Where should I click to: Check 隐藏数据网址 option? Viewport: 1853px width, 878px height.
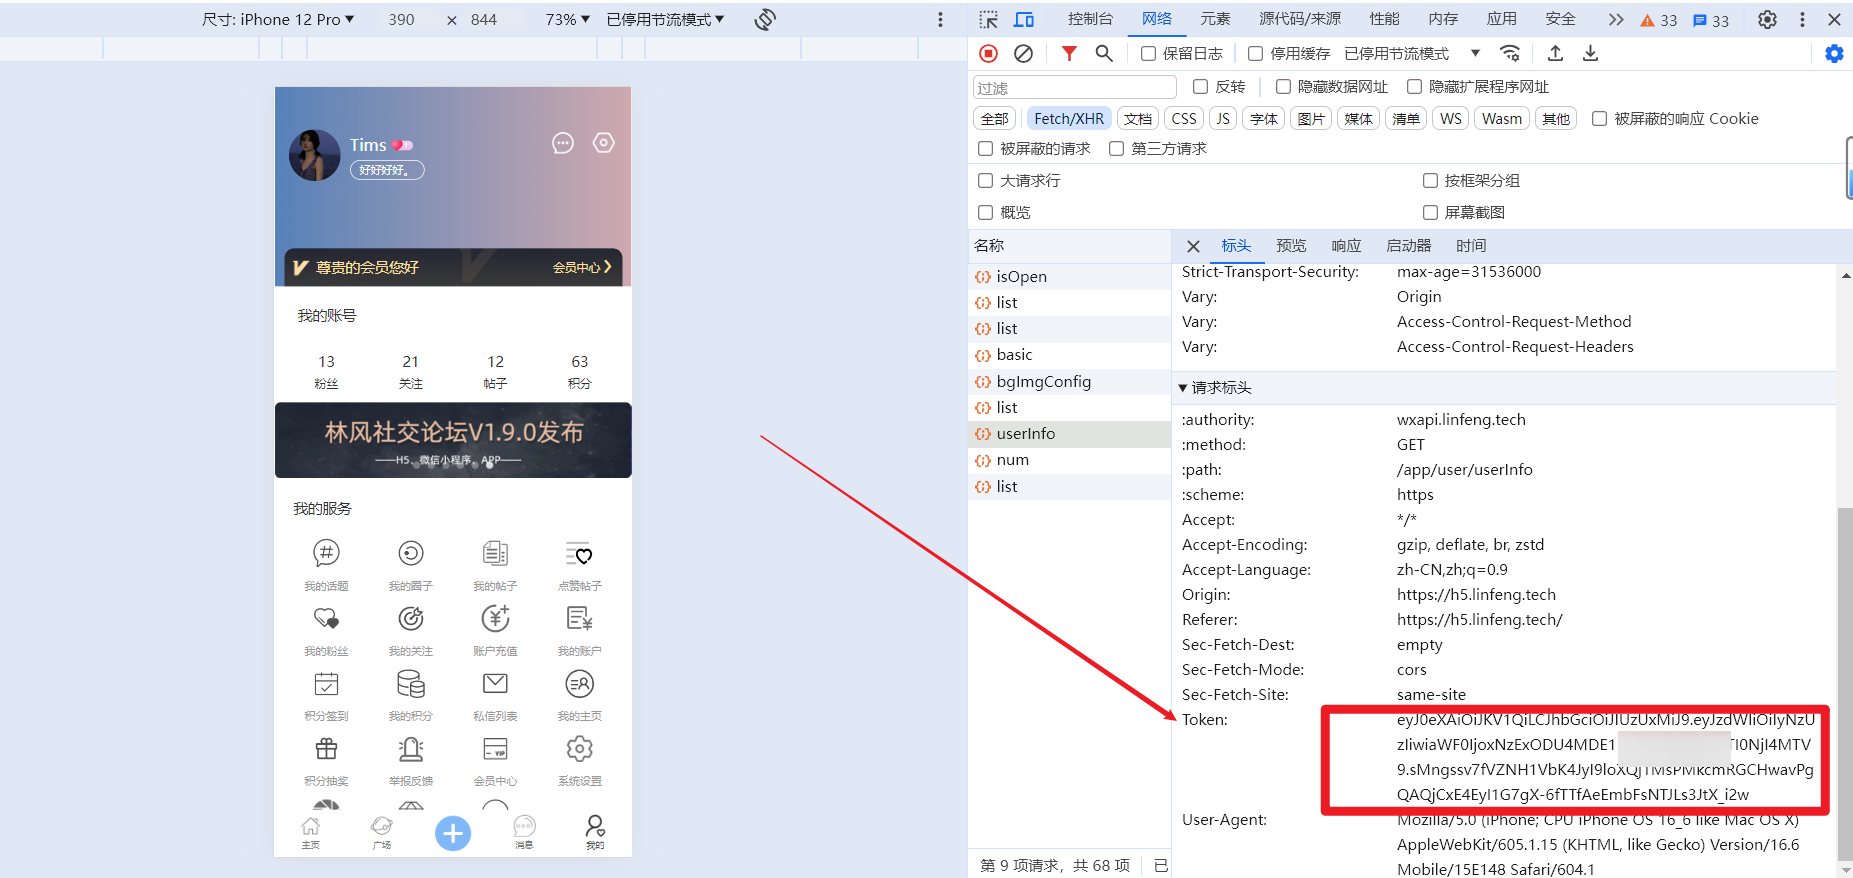coord(1283,86)
